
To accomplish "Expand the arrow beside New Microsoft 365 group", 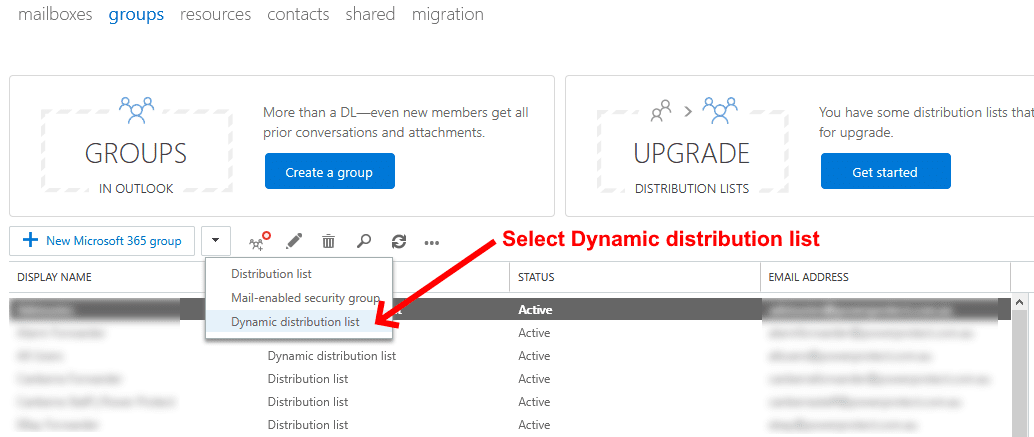I will click(x=217, y=241).
